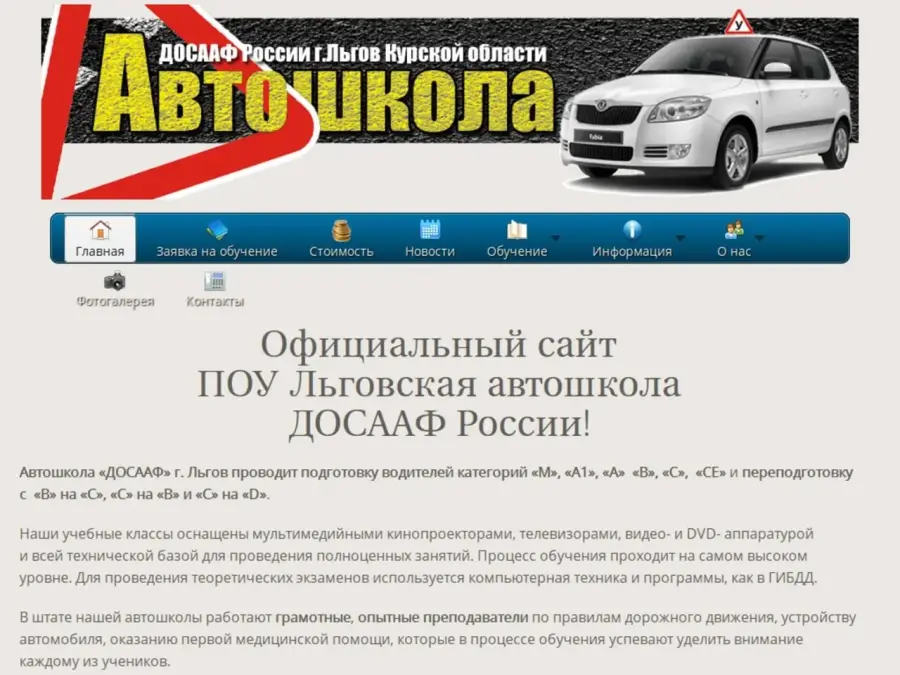Click the calendar icon above Новости

[430, 230]
